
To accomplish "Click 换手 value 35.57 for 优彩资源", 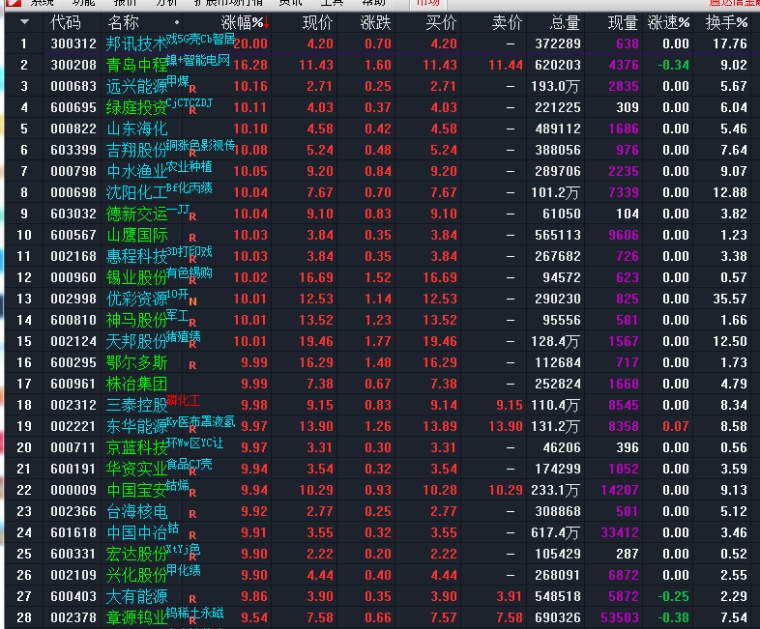I will 730,299.
